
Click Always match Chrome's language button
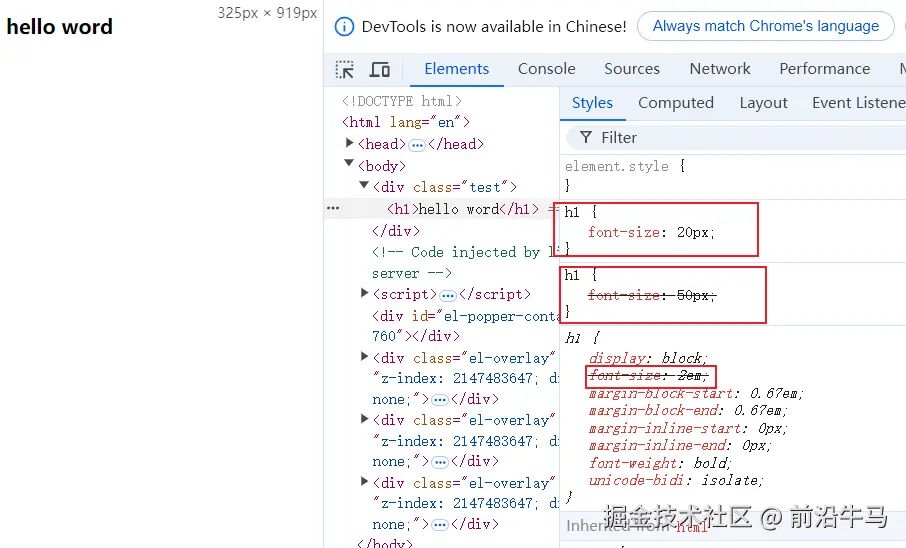tap(766, 26)
